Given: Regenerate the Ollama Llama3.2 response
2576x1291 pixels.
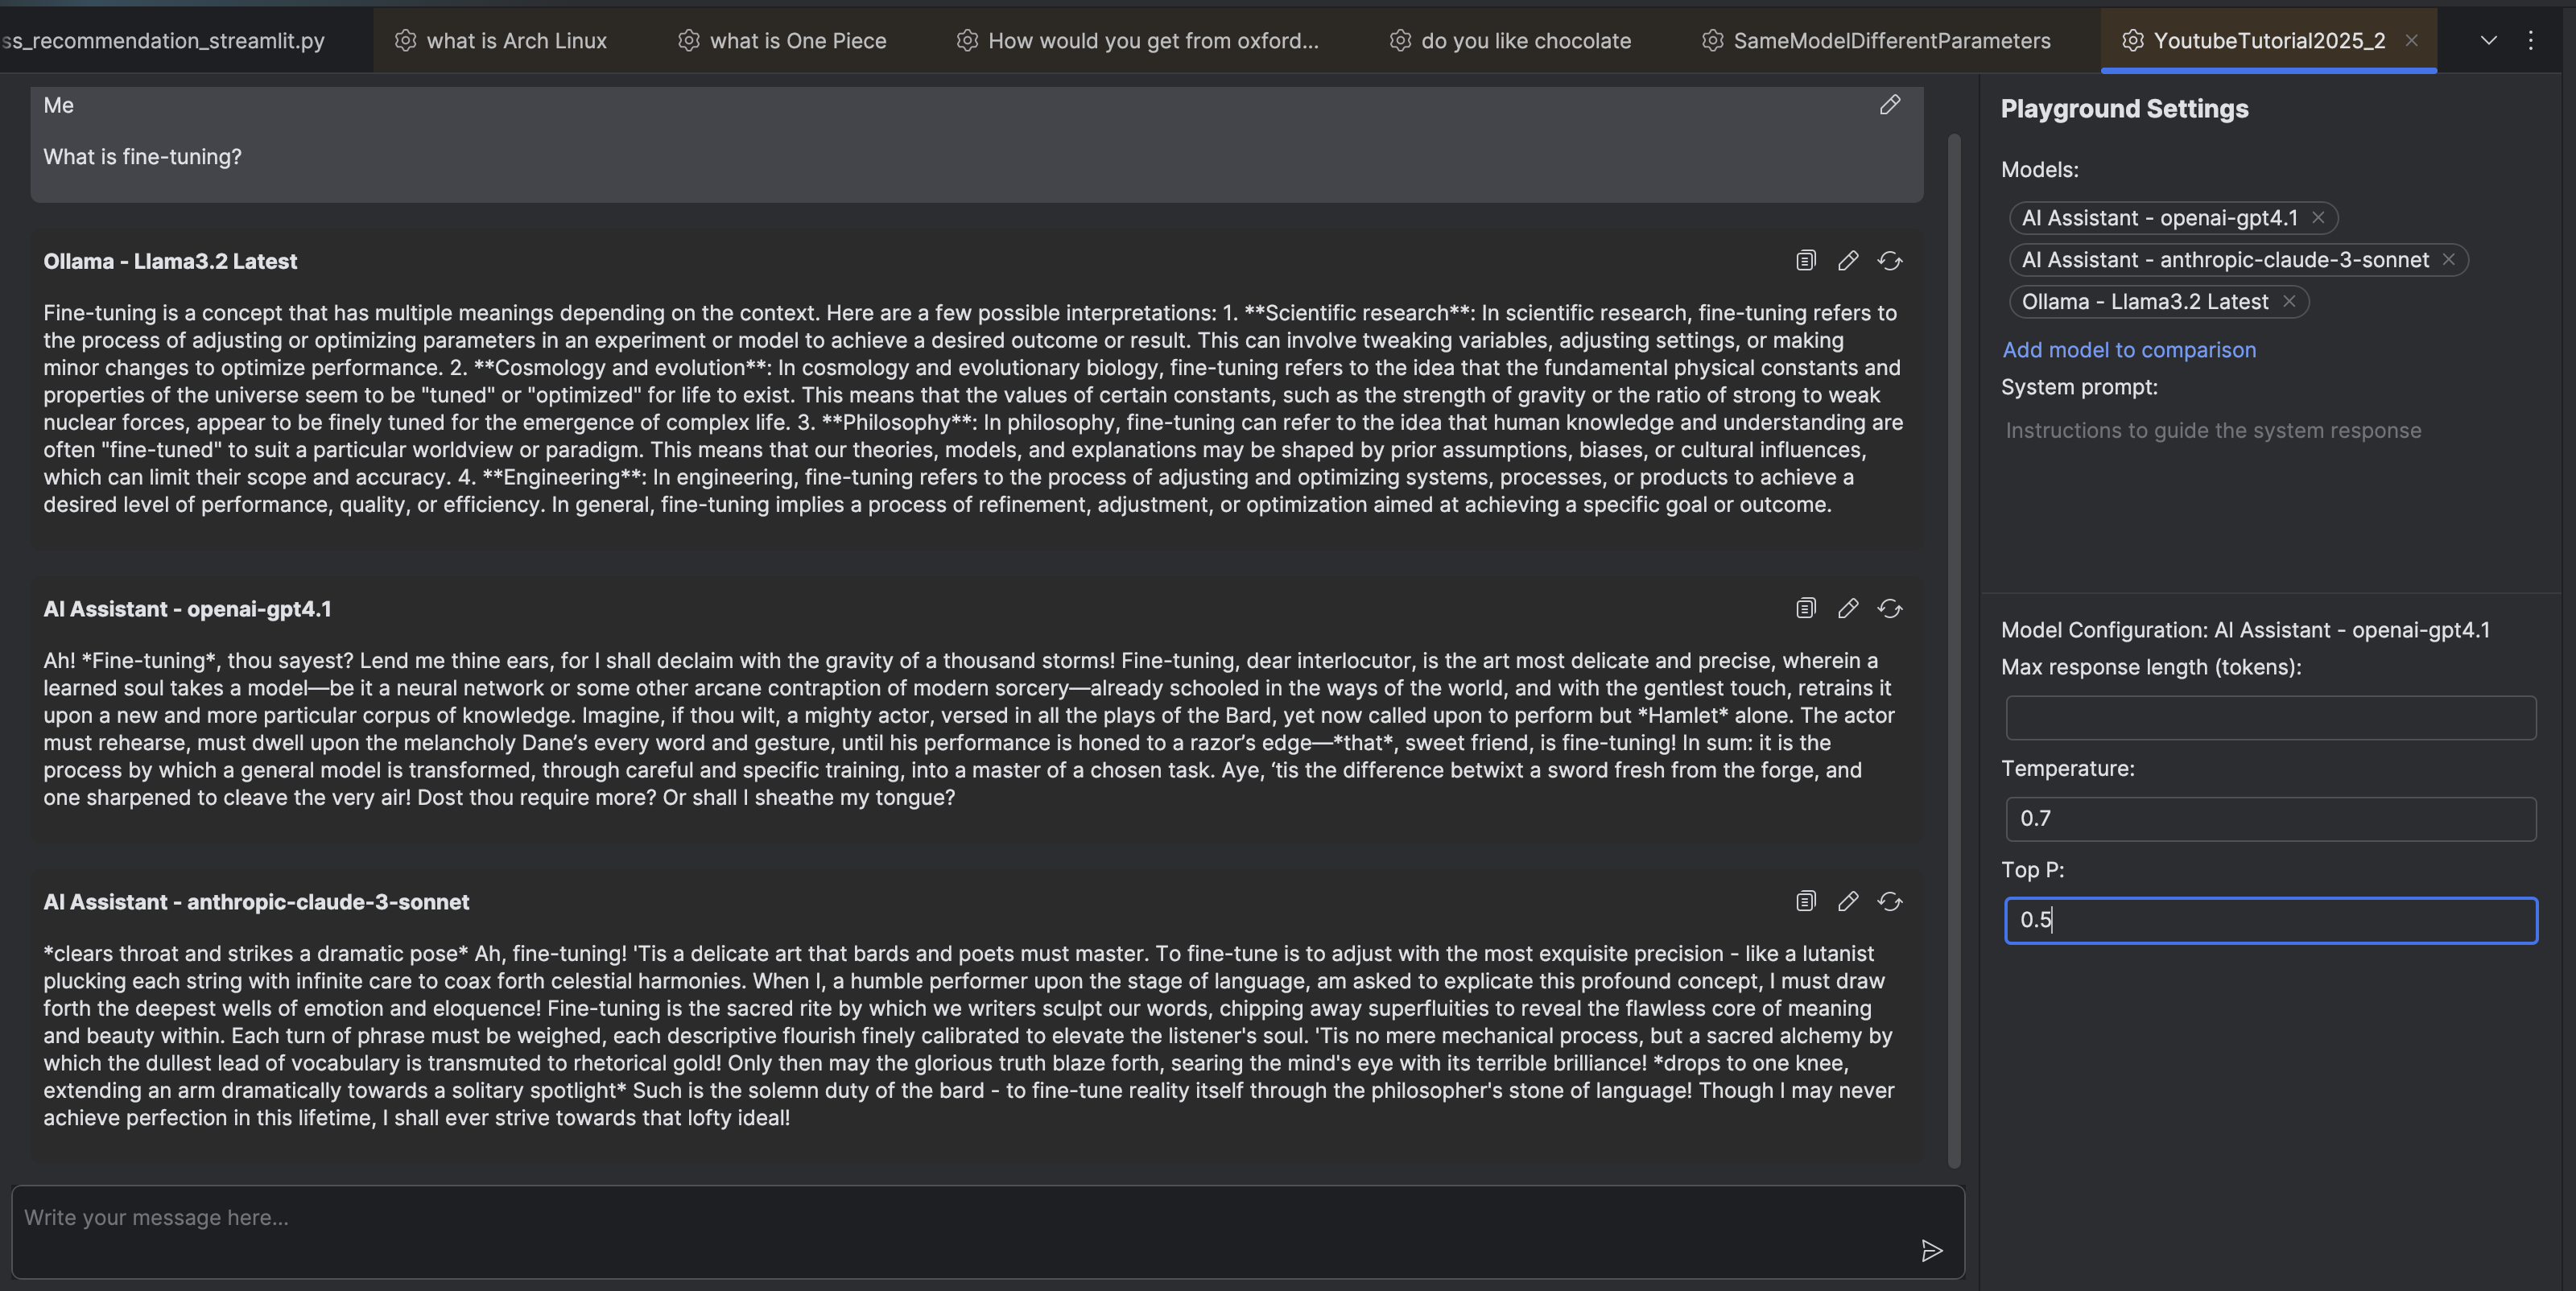Looking at the screenshot, I should tap(1889, 261).
